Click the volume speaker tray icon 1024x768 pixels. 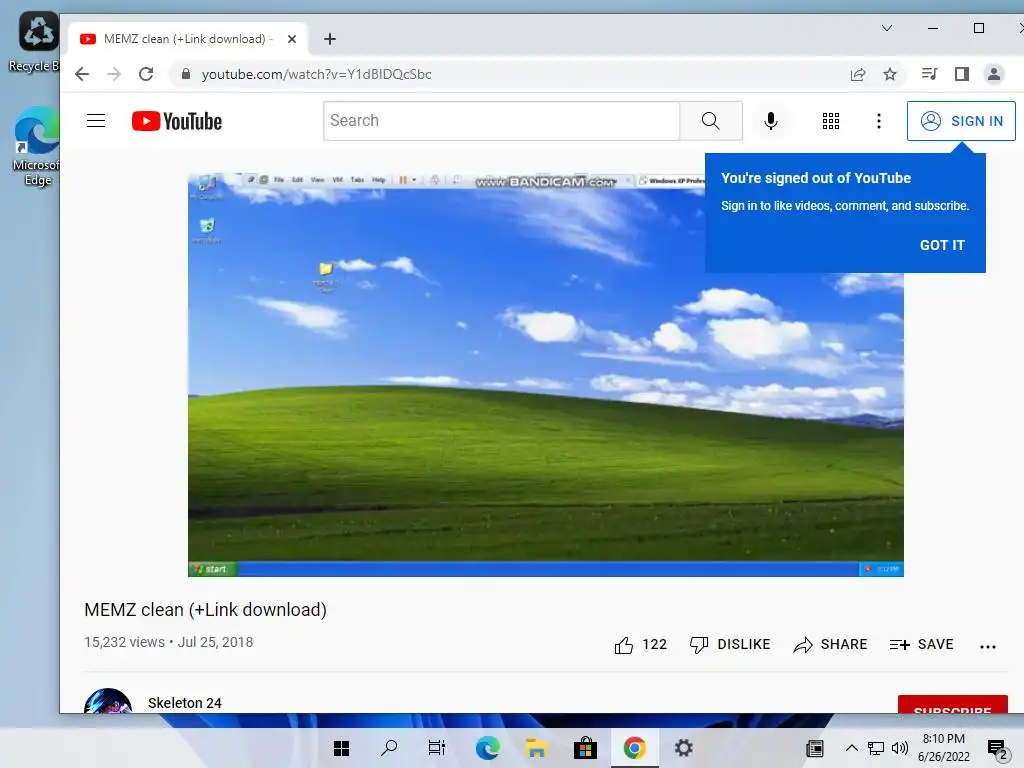pyautogui.click(x=899, y=748)
